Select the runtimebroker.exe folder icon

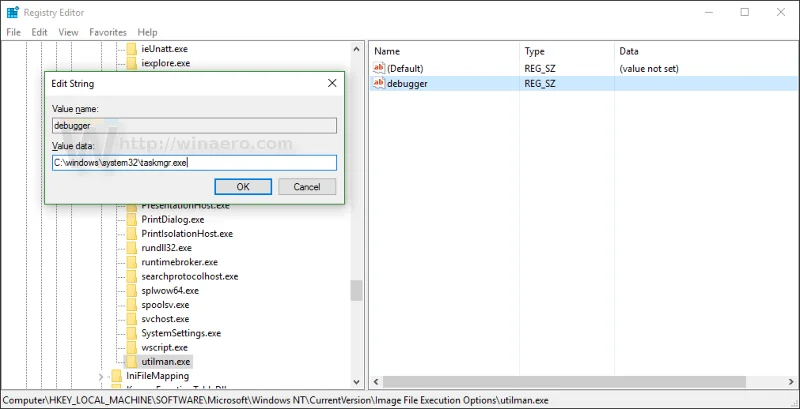coord(132,262)
